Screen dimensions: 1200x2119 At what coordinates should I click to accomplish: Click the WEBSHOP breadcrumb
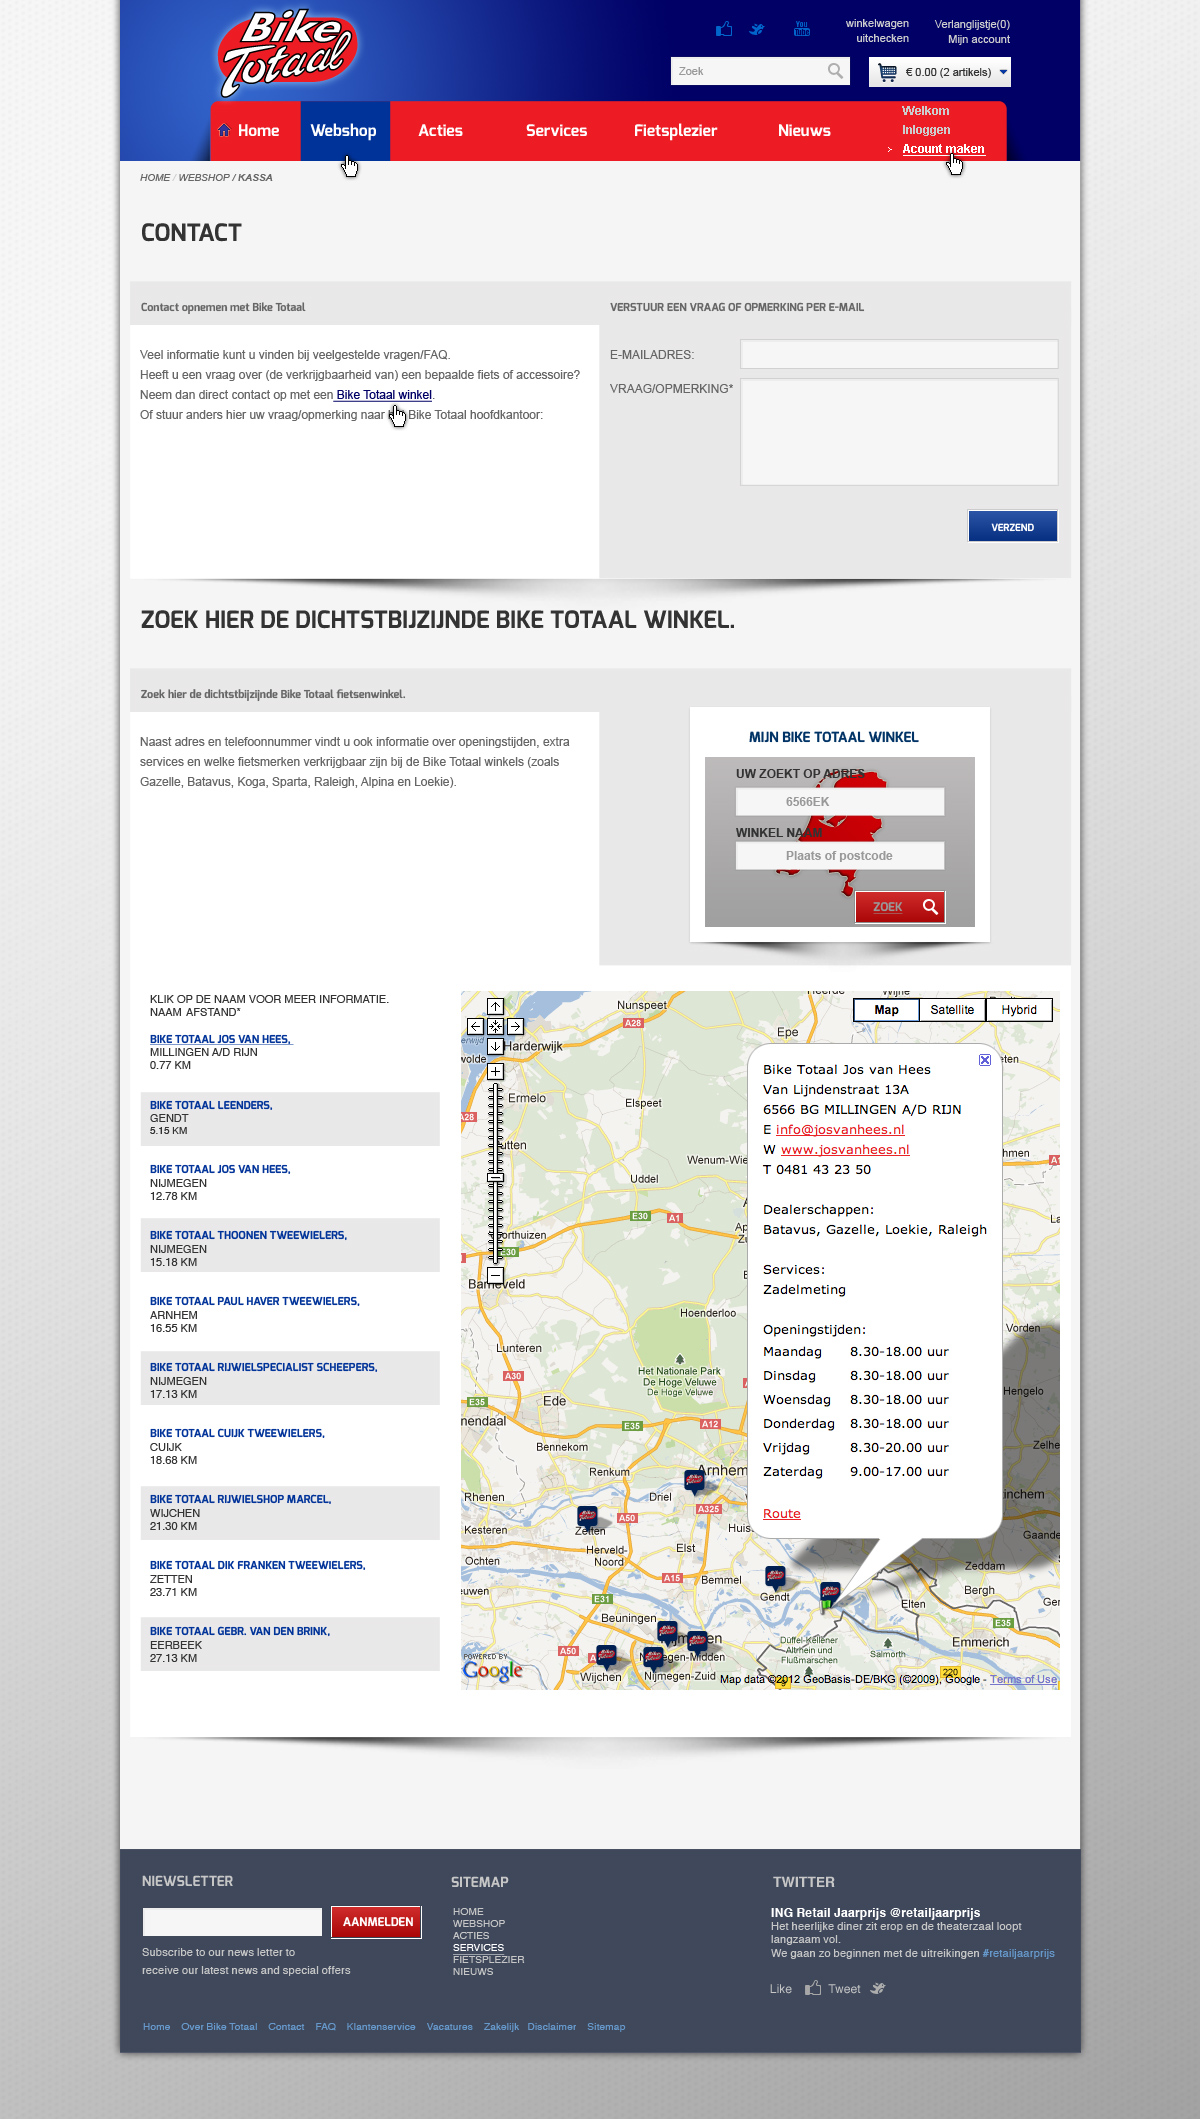pyautogui.click(x=204, y=178)
